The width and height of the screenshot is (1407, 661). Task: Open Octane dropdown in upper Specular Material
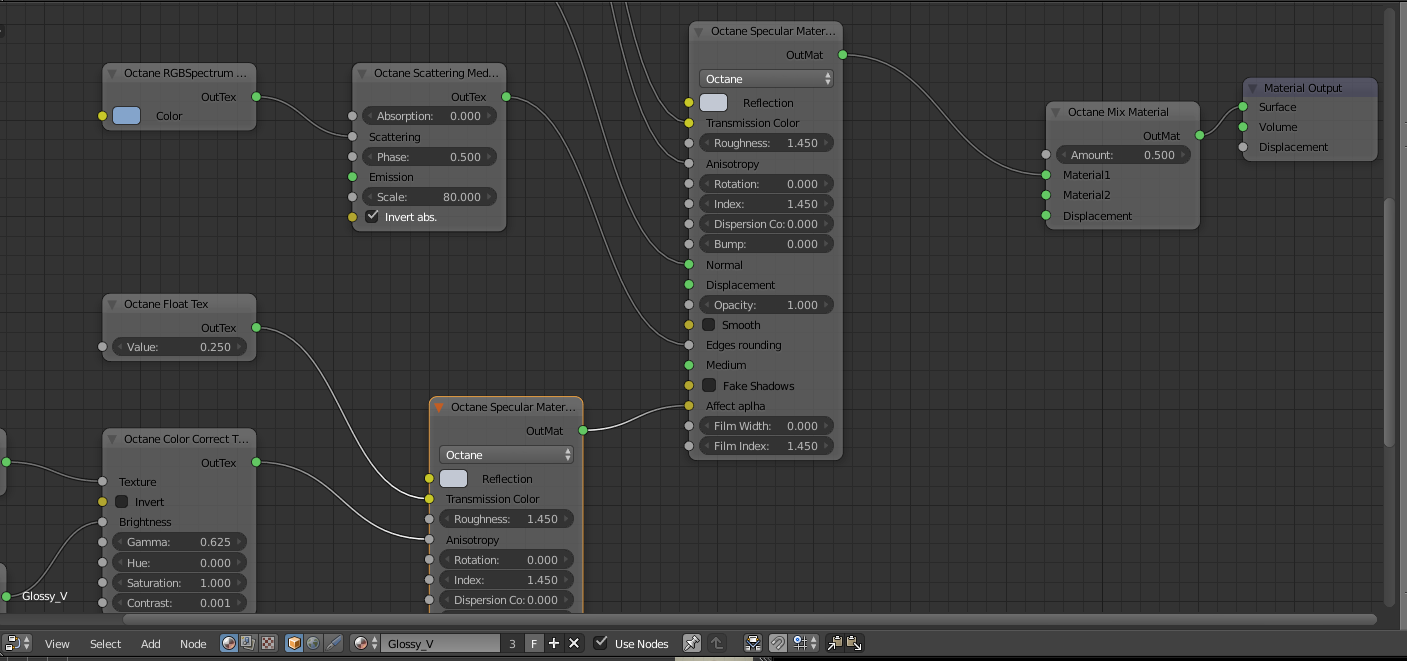(766, 78)
